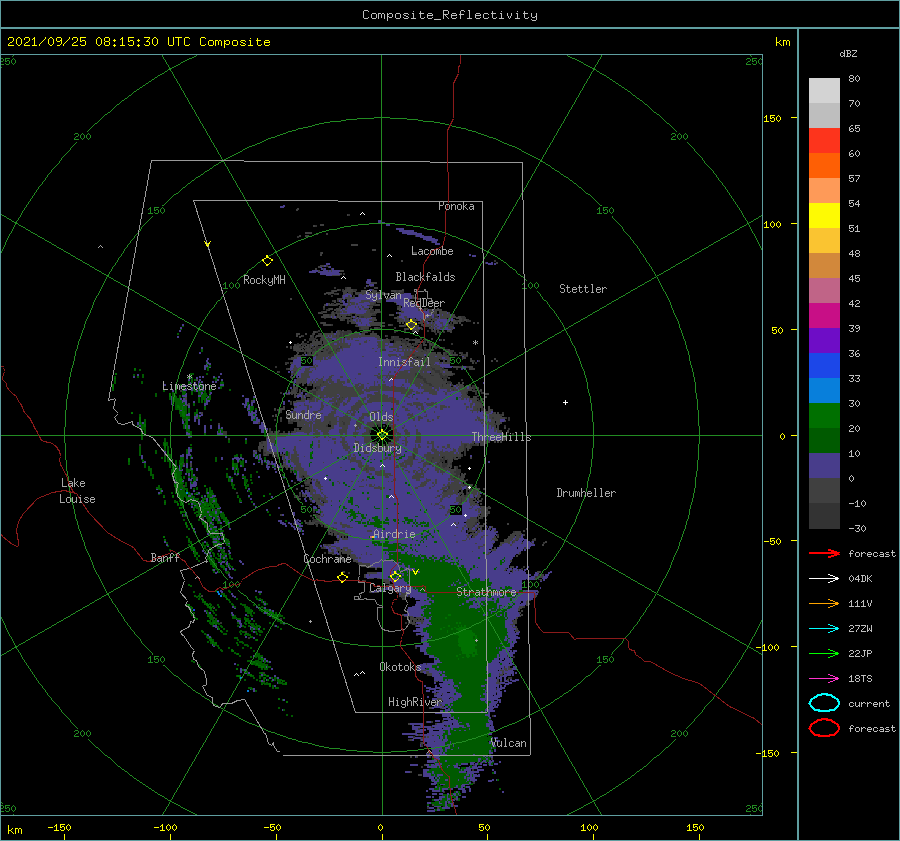
Task: Click the Blackfalds city label
Action: [x=425, y=277]
